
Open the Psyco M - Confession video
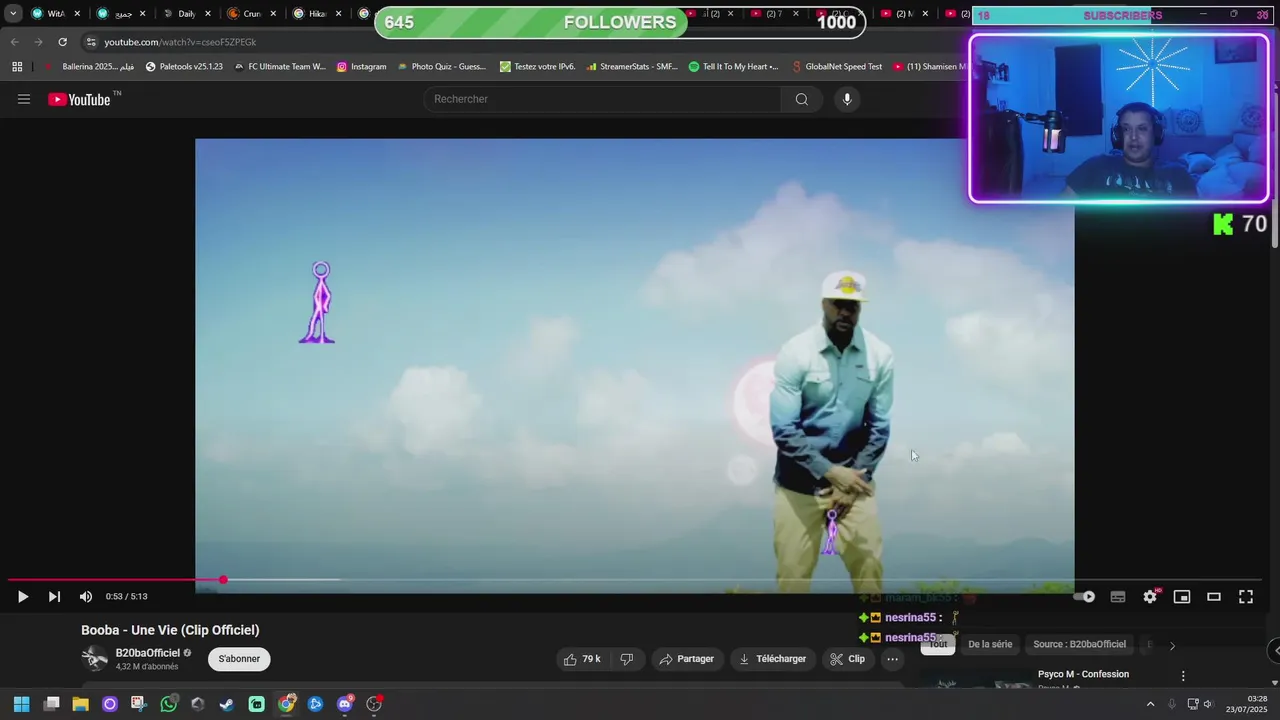(x=1083, y=674)
